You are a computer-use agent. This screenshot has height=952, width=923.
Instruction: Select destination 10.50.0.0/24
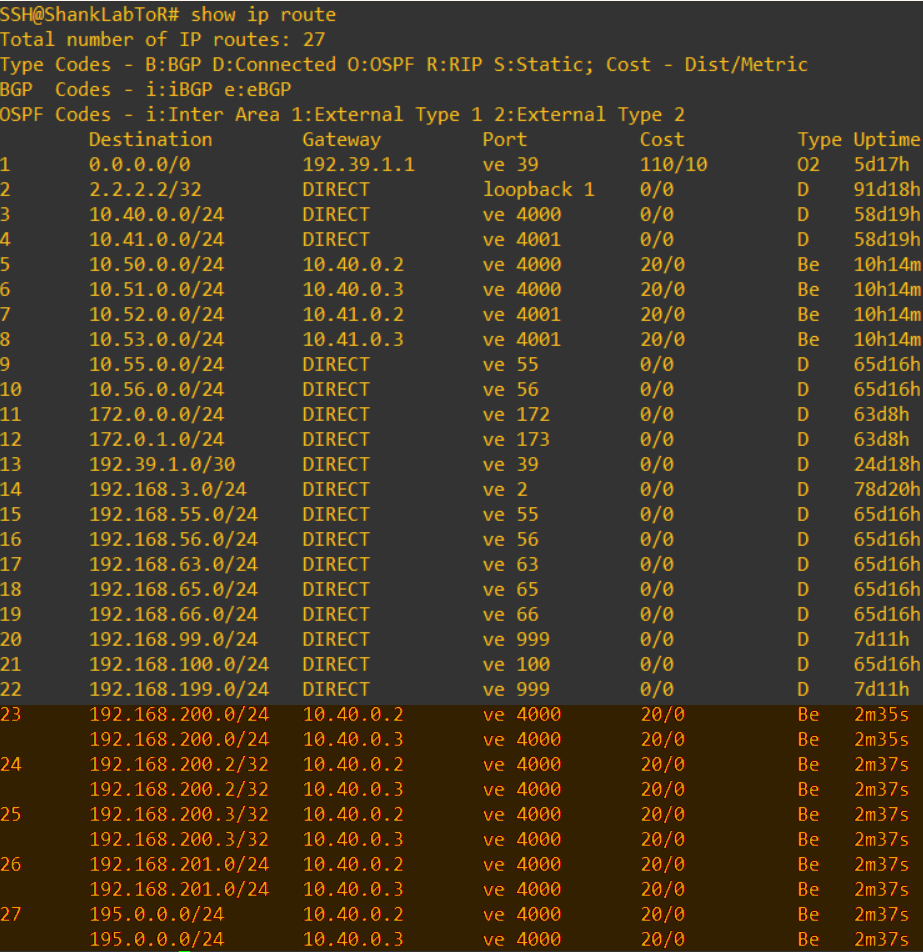click(157, 264)
